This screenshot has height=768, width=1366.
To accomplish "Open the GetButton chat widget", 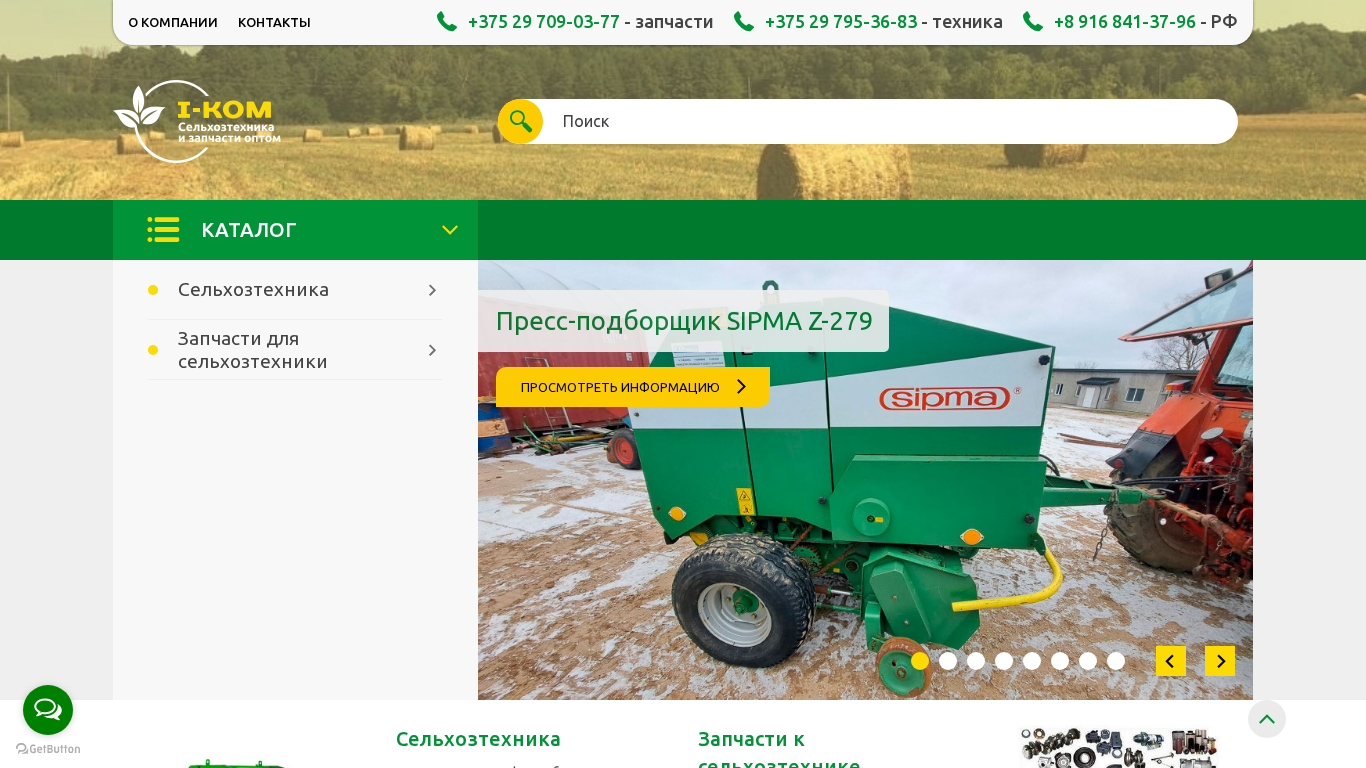I will (48, 710).
